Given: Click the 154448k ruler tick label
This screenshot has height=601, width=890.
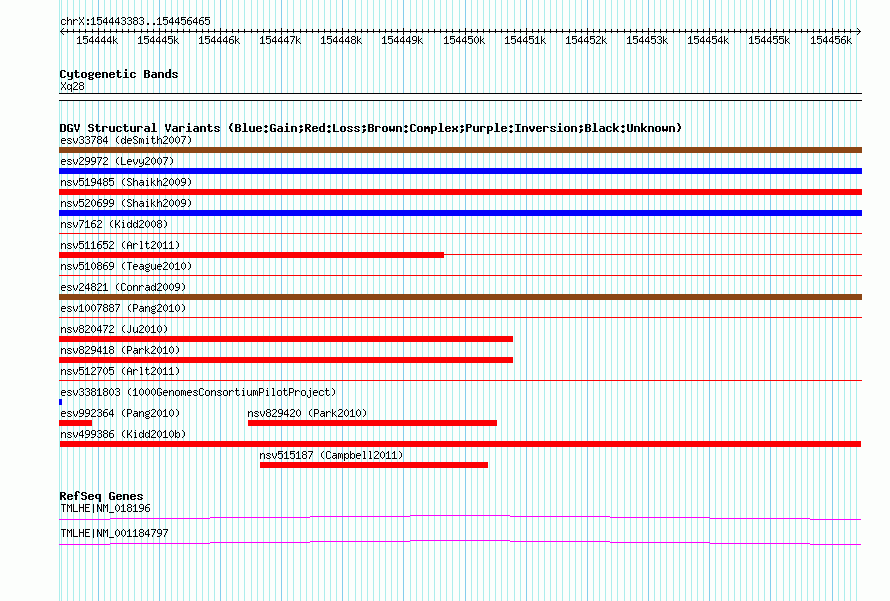Looking at the screenshot, I should coord(341,40).
